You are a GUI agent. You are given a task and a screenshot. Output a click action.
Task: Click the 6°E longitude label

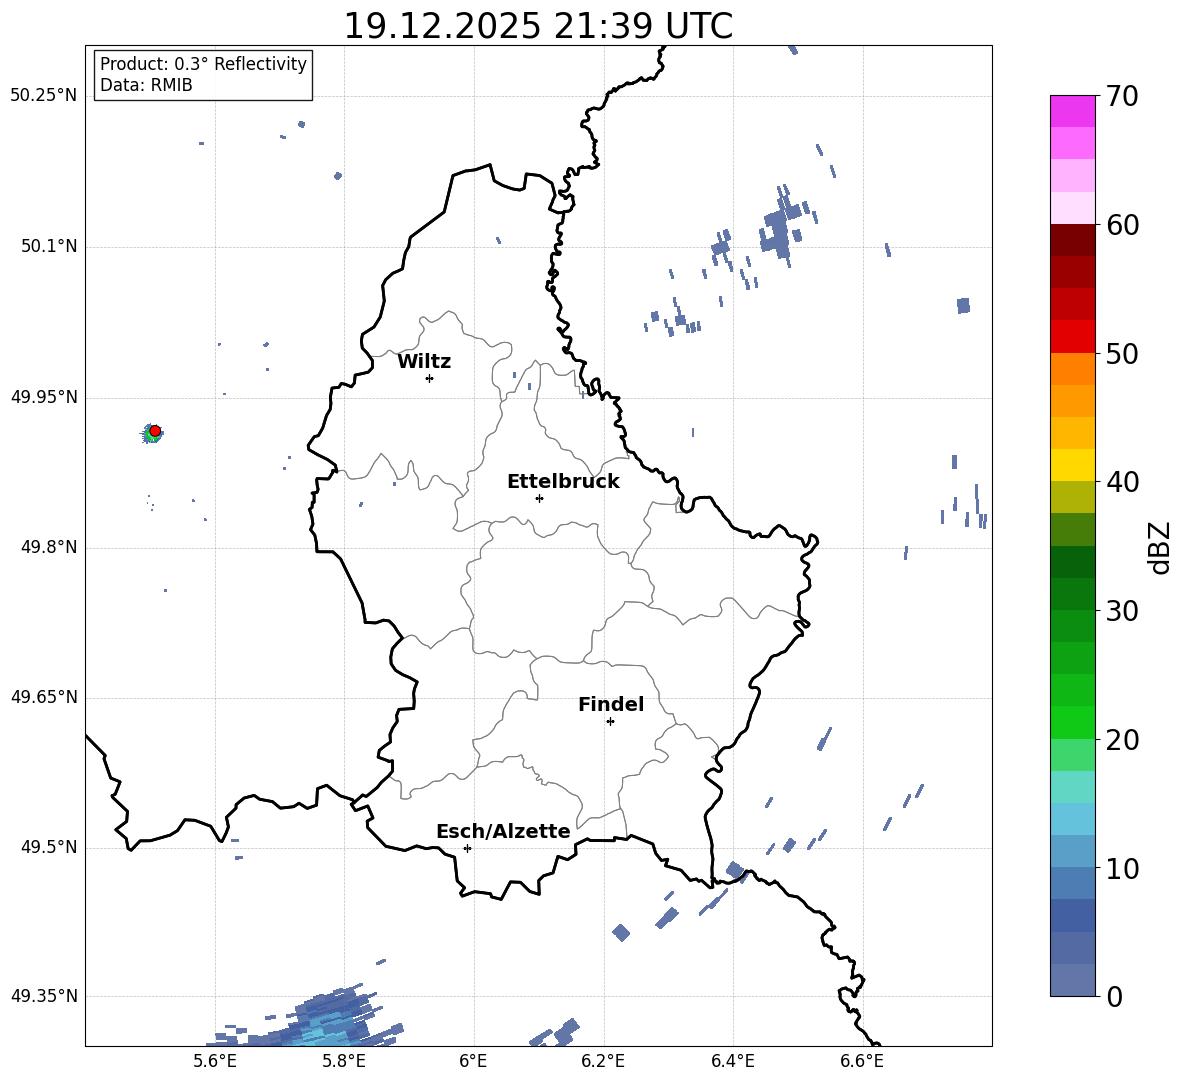473,1061
